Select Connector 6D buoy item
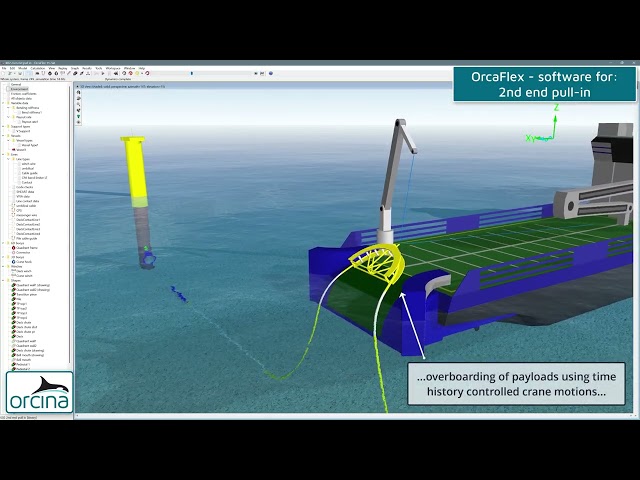This screenshot has height=480, width=640. 23,252
